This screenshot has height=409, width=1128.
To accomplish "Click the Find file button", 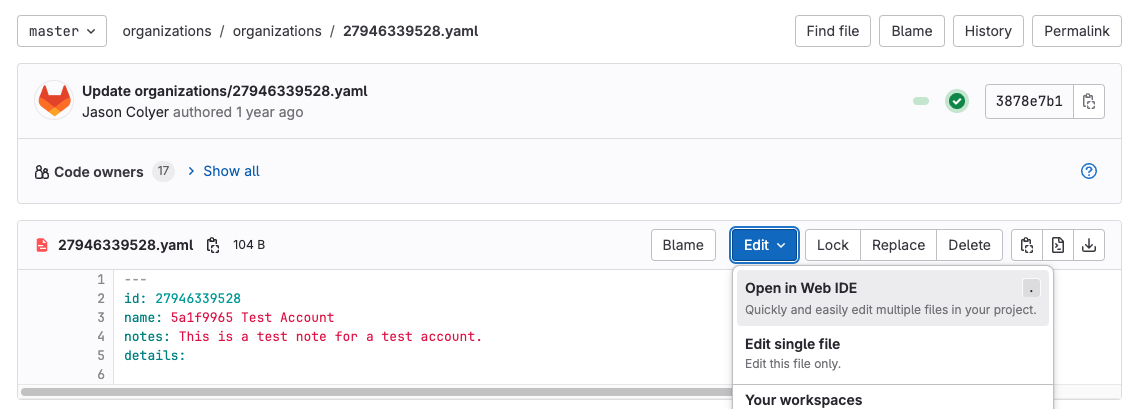I will 832,31.
